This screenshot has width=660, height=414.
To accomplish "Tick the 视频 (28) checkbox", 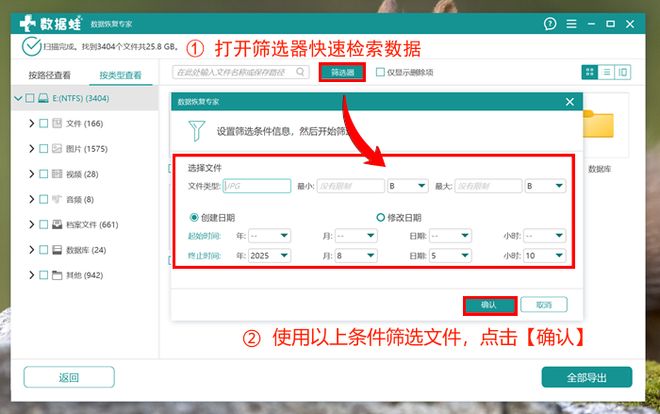I will 43,174.
